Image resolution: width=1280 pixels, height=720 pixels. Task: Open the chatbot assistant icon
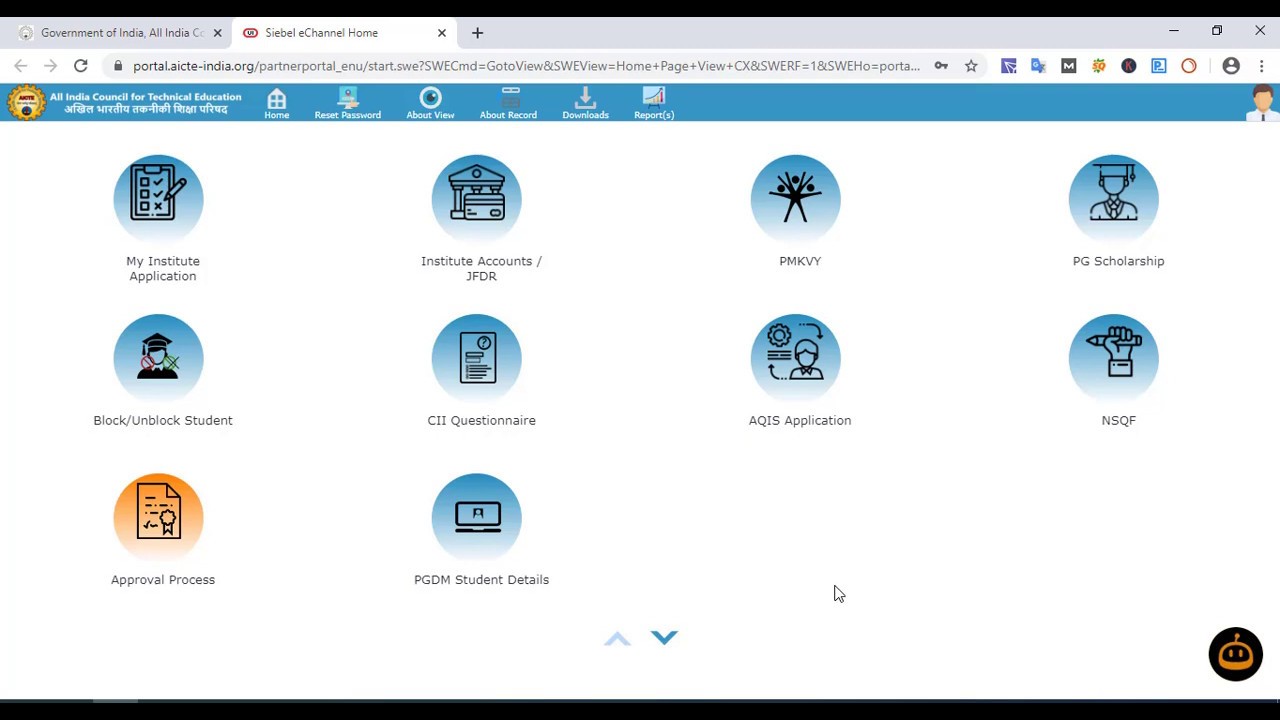[x=1235, y=655]
